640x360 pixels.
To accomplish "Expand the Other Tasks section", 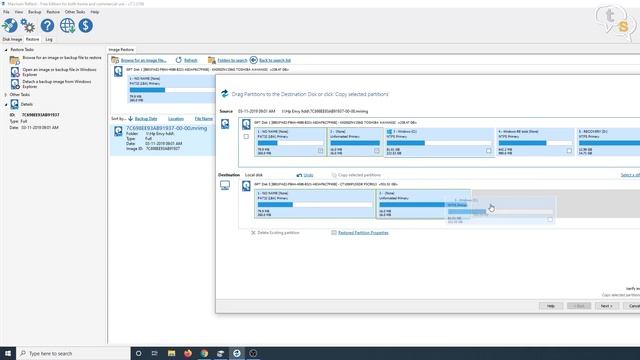I will (6, 95).
